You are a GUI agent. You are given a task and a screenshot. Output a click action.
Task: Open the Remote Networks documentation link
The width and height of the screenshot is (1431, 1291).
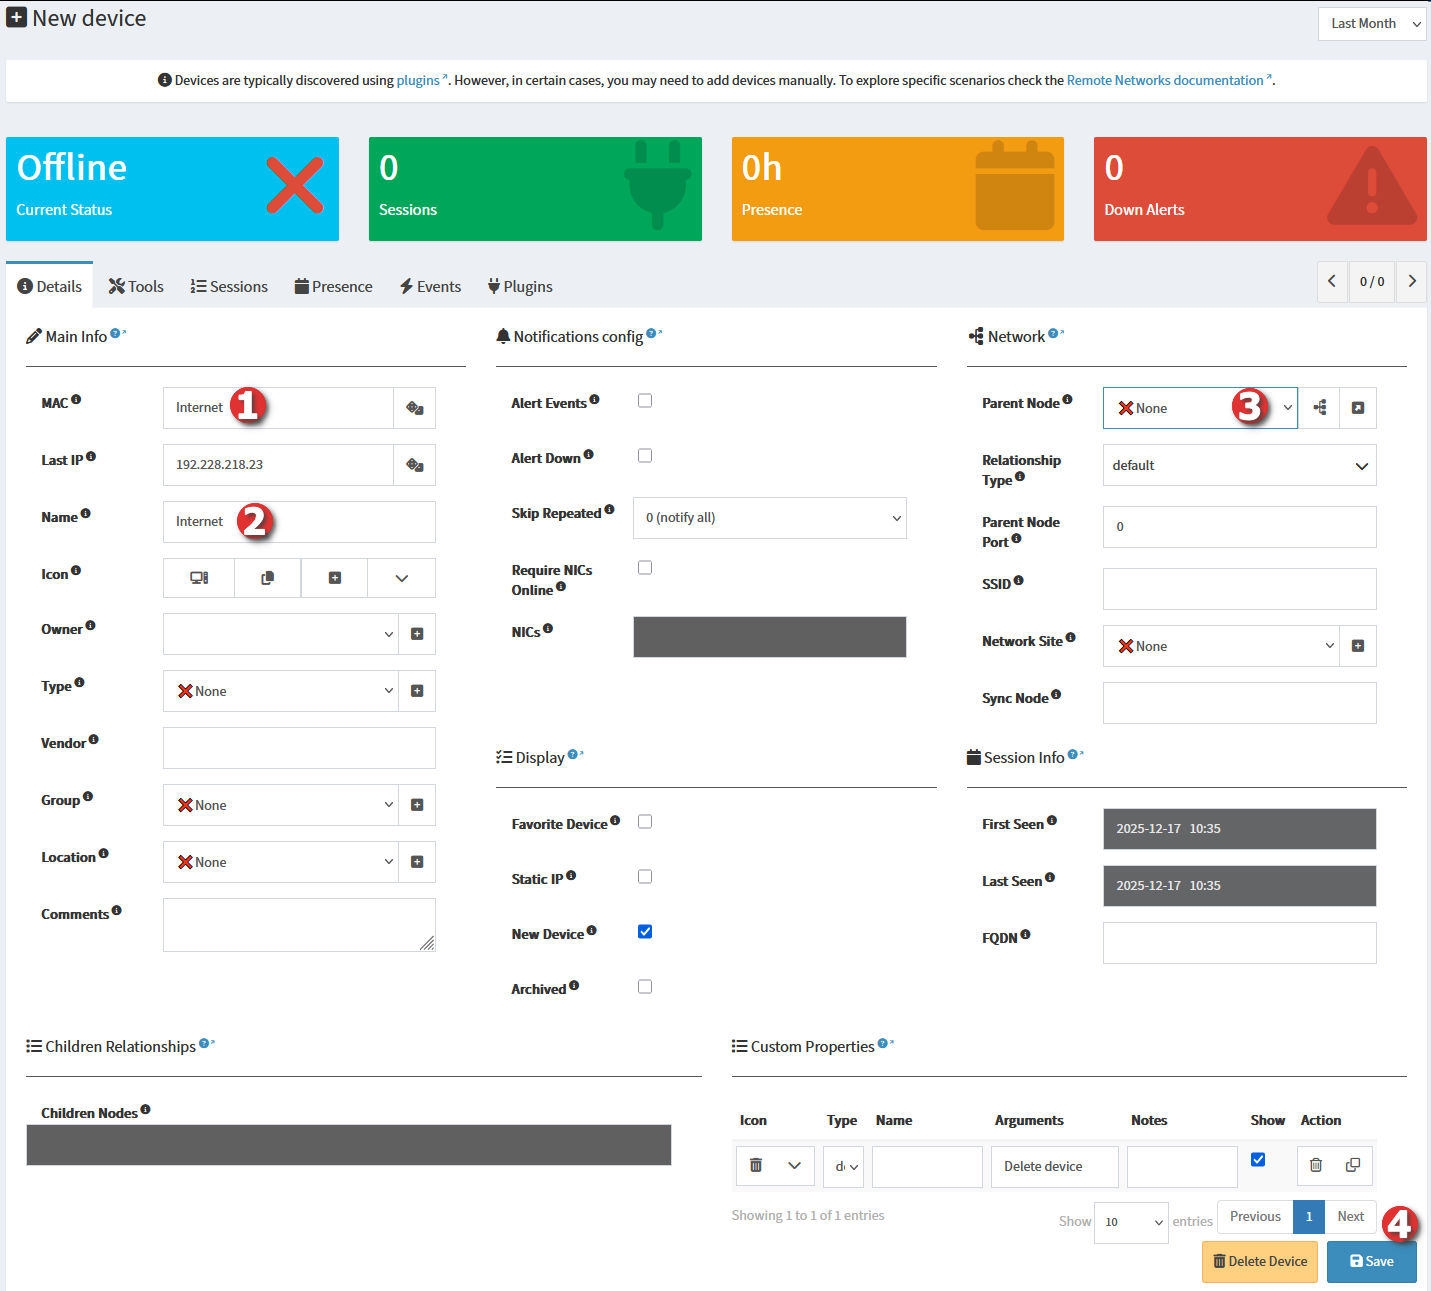(x=1165, y=81)
